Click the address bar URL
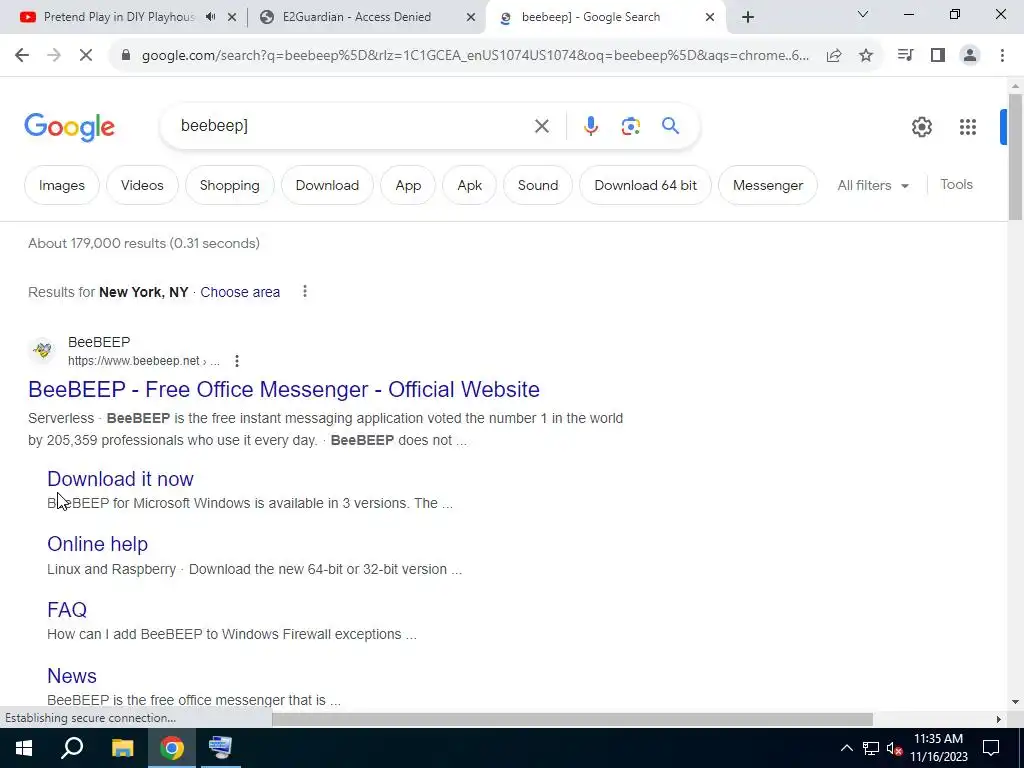1024x768 pixels. (475, 56)
